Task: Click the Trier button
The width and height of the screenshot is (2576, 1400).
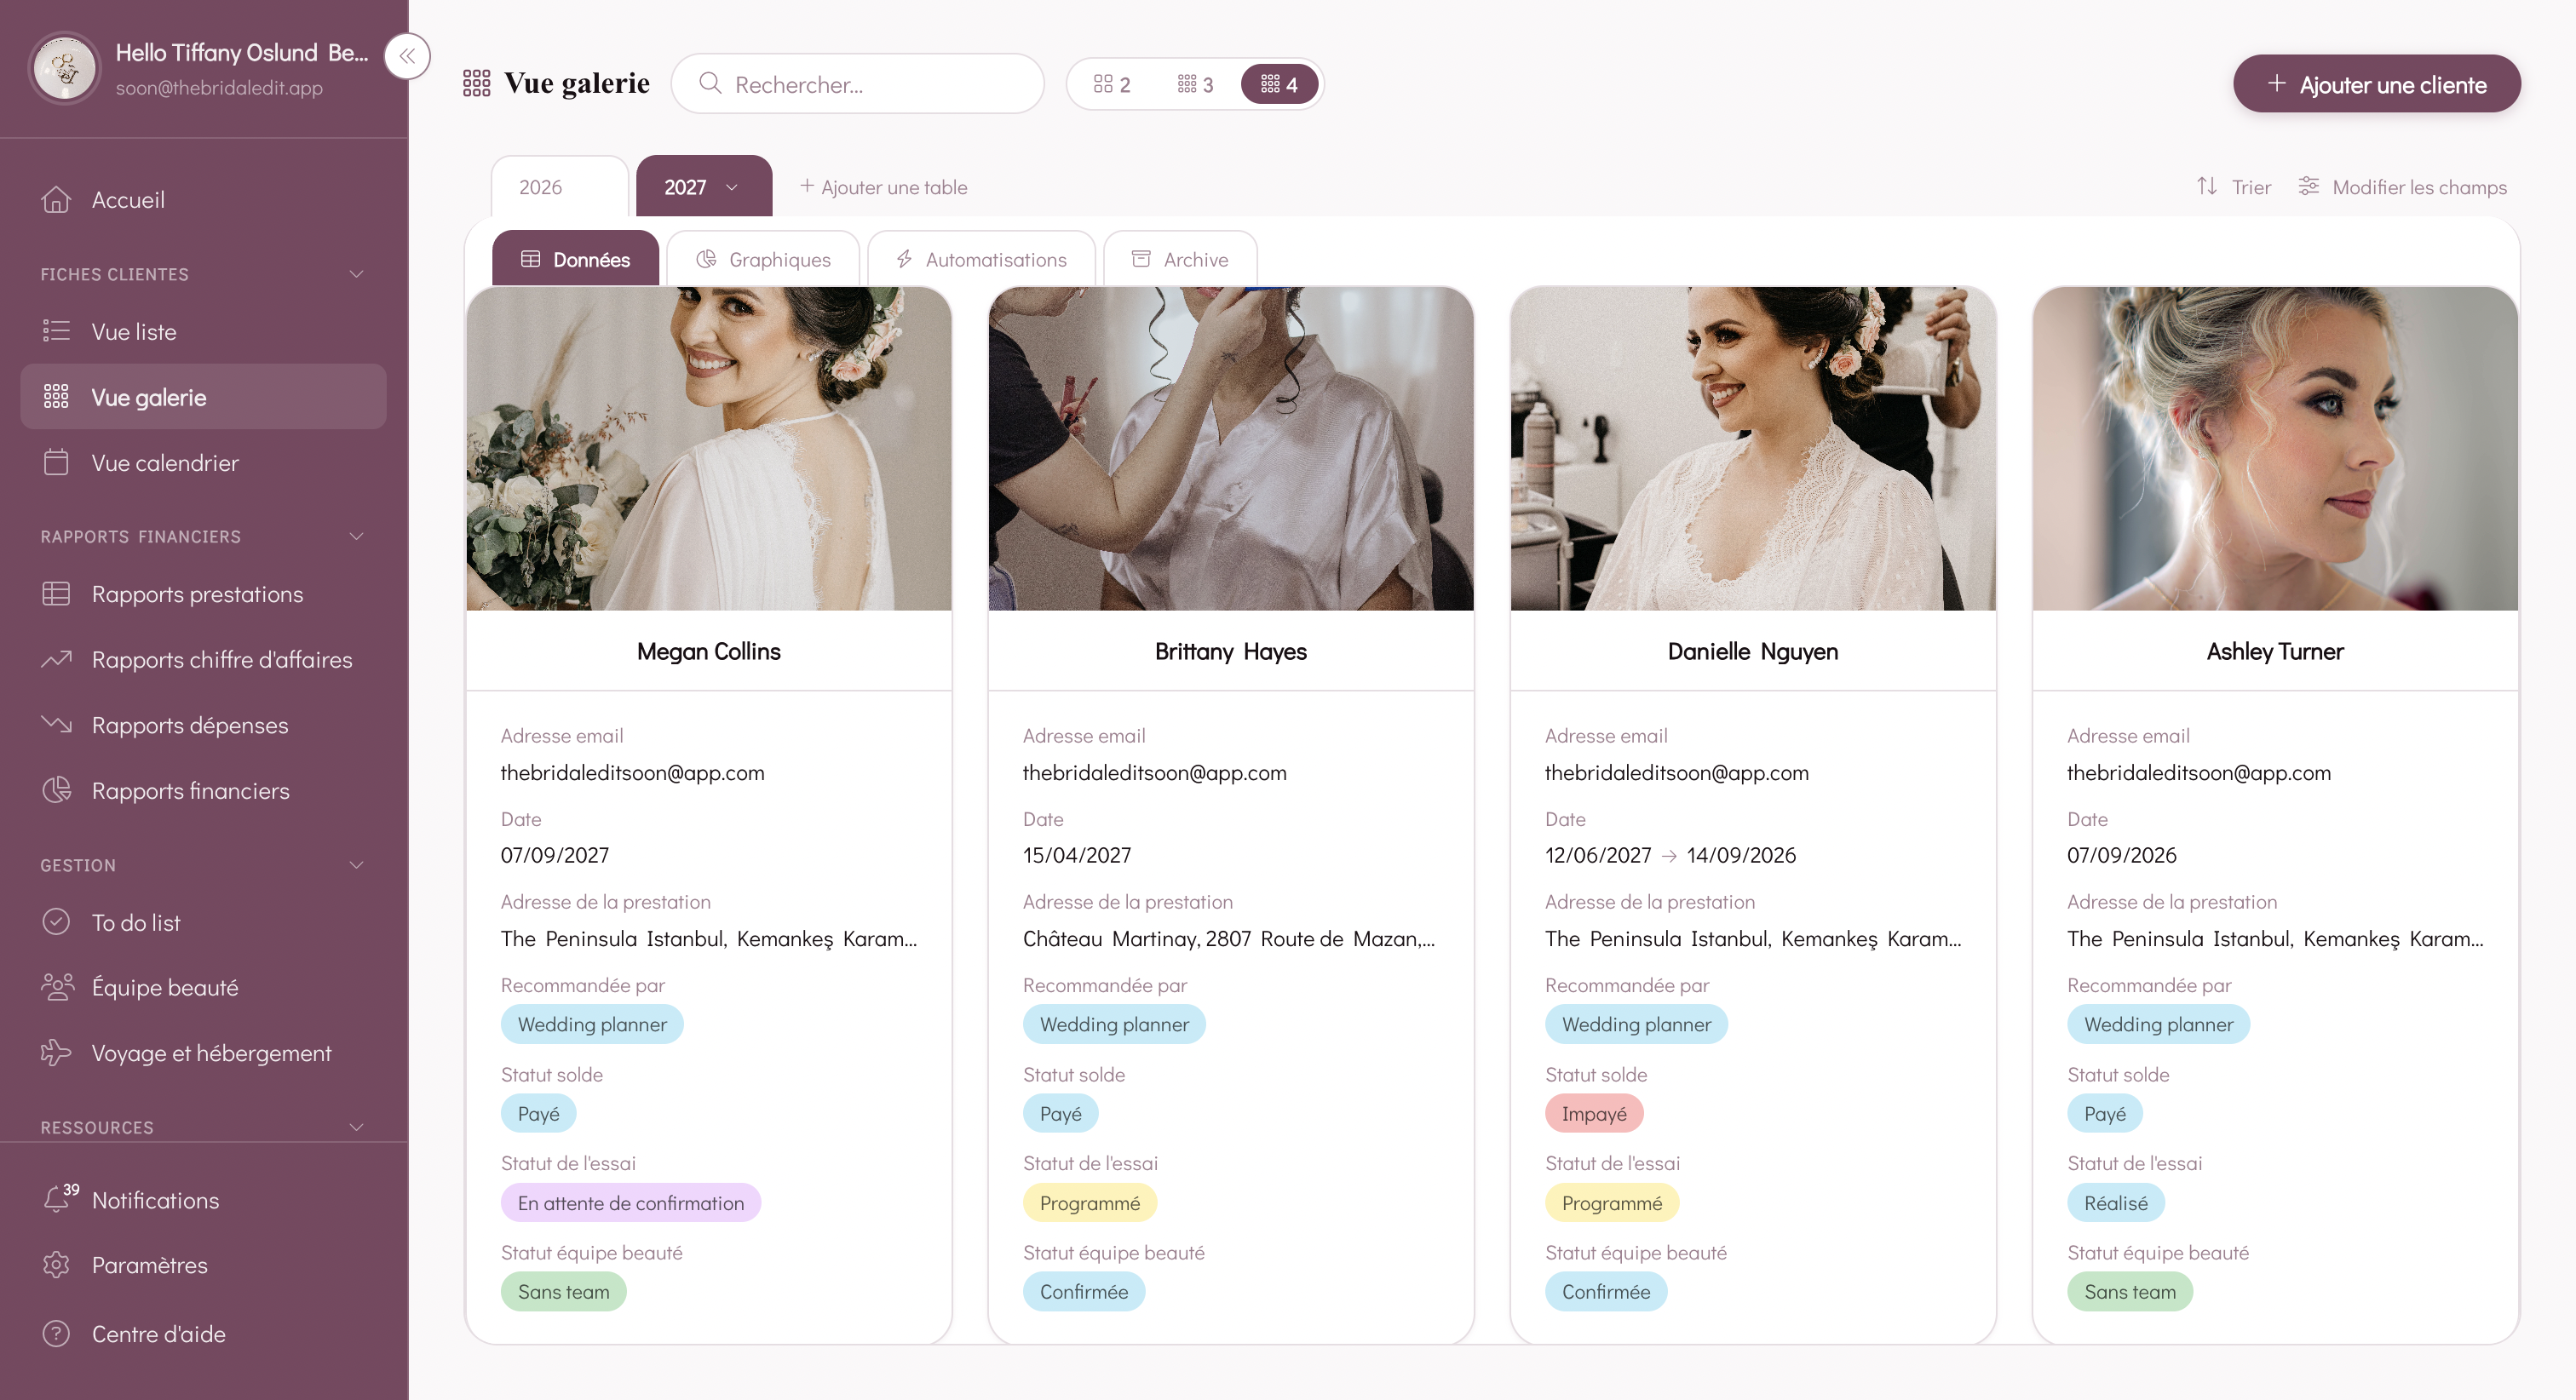Action: click(x=2233, y=187)
